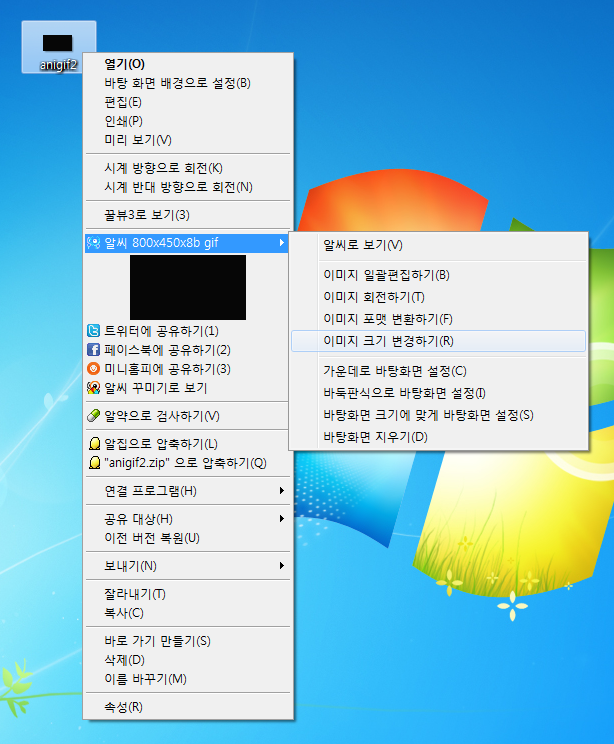Image resolution: width=614 pixels, height=744 pixels.
Task: Select 이미지 회전하기(T)
Action: pyautogui.click(x=438, y=297)
